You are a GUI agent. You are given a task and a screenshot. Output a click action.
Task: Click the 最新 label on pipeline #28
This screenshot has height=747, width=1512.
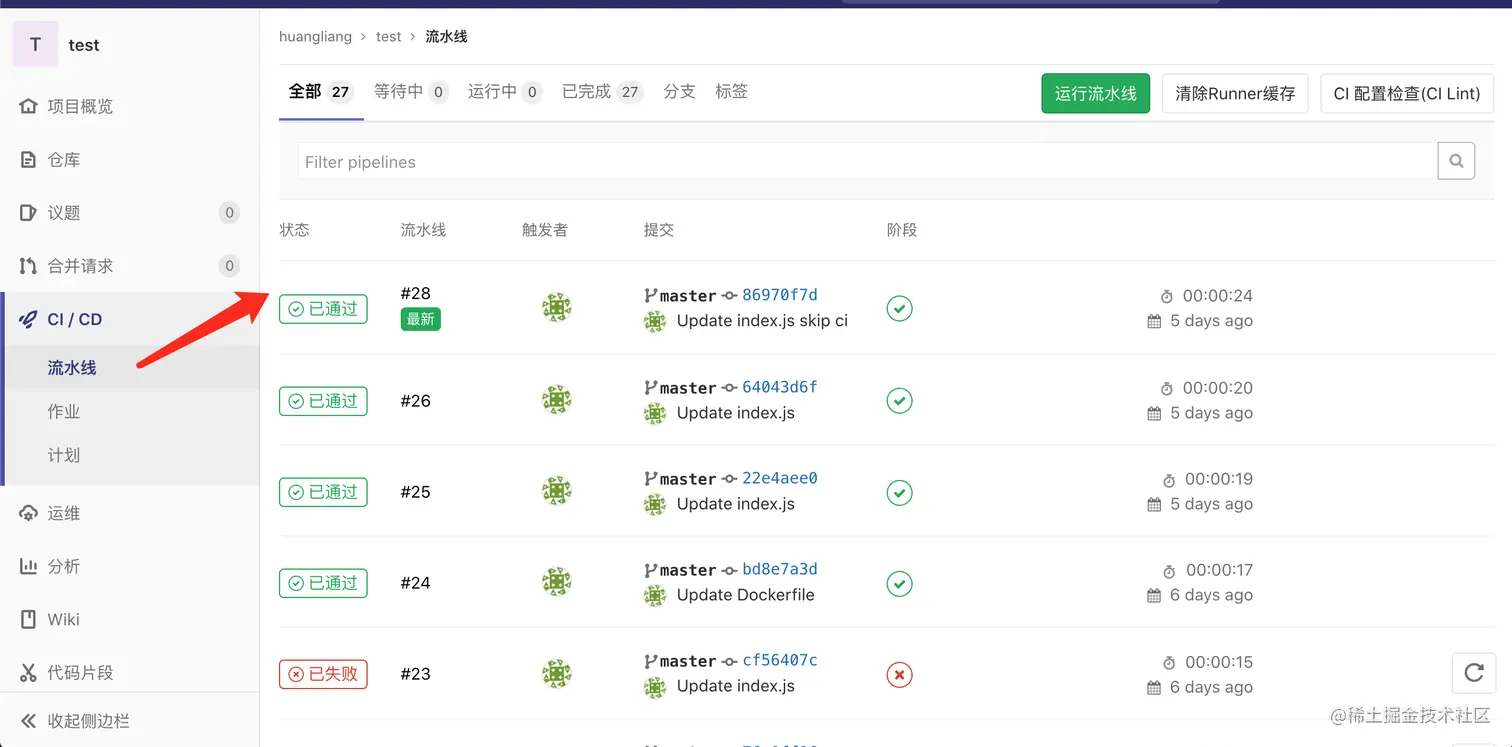pos(420,319)
